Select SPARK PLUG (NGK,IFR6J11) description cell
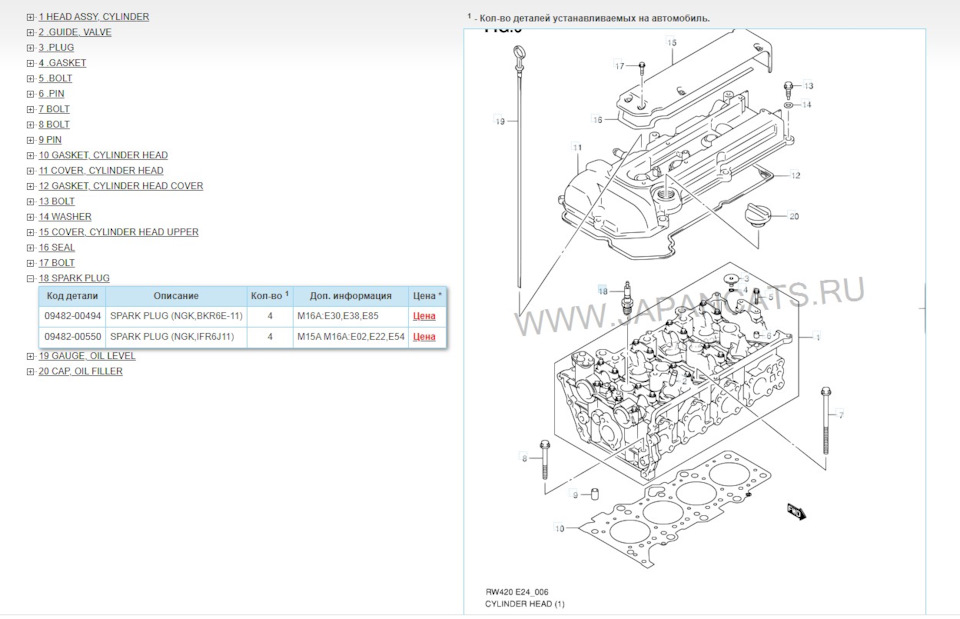Image resolution: width=960 pixels, height=619 pixels. (x=176, y=337)
